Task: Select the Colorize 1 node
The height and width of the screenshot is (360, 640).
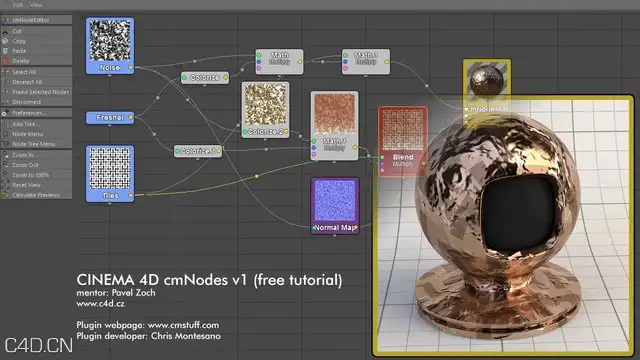Action: coord(198,151)
